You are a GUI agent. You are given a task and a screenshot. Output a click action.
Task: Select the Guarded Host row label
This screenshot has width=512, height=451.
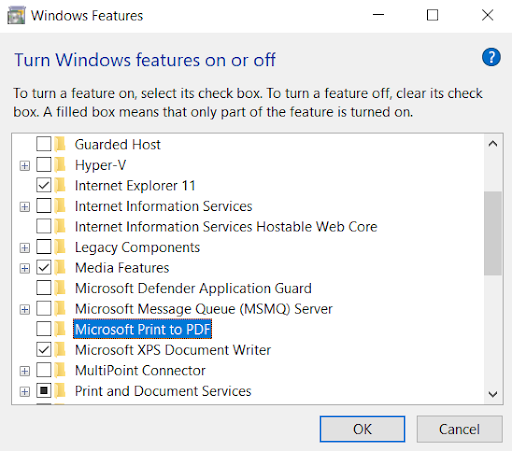[118, 144]
